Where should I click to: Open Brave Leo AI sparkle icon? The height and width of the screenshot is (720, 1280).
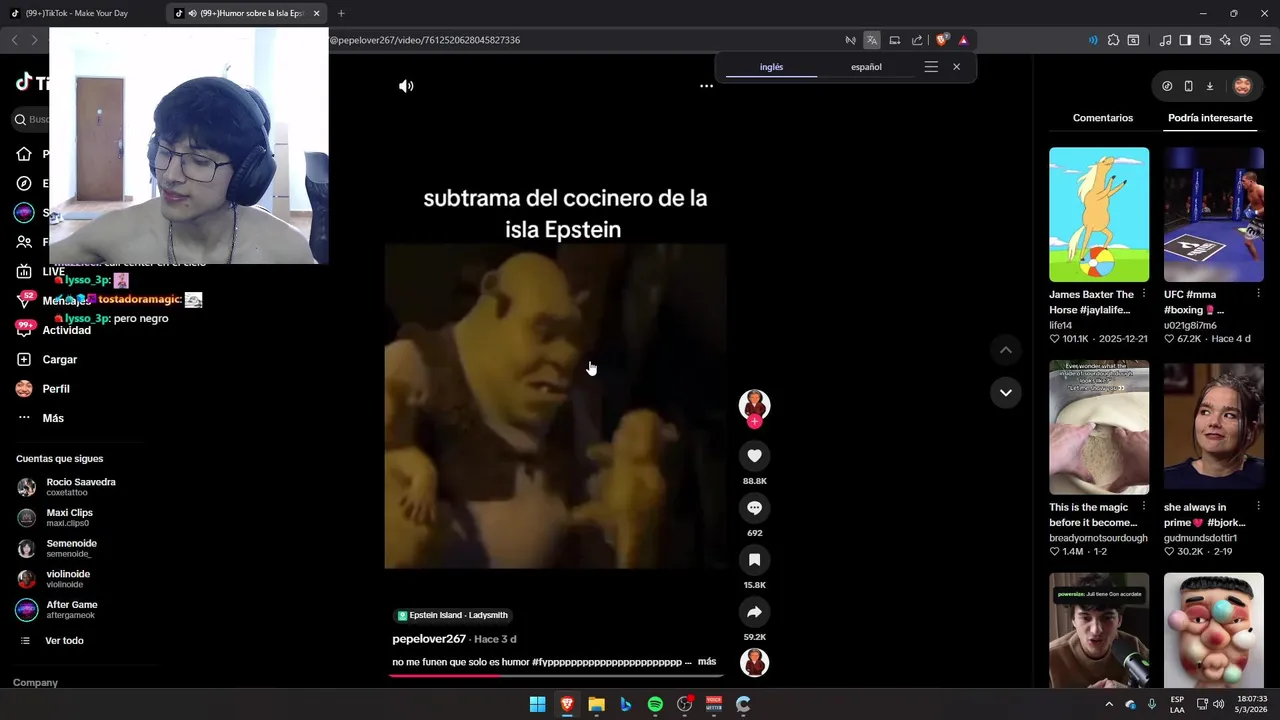(x=1225, y=40)
